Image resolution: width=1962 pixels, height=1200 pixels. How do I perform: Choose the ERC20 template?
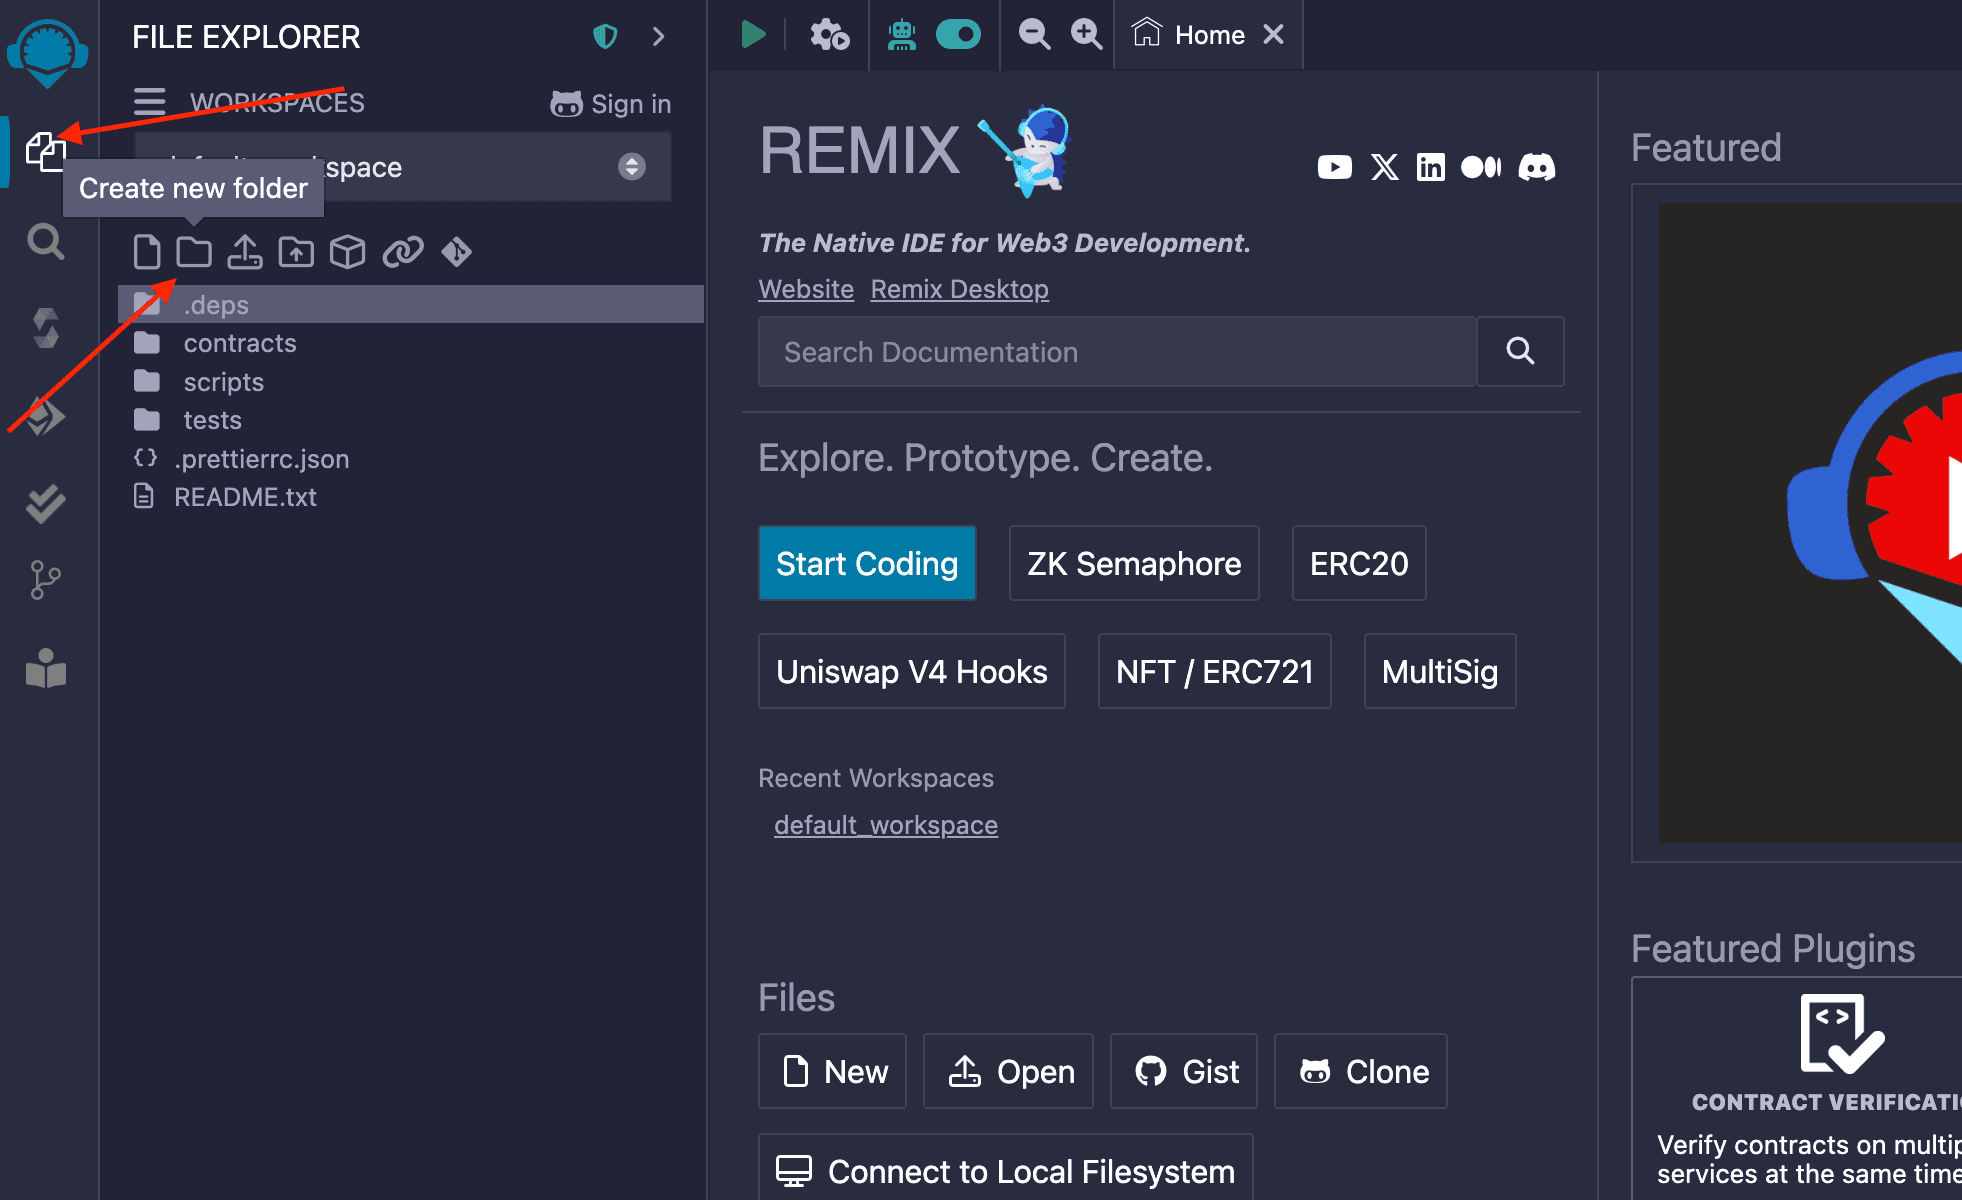pos(1359,563)
